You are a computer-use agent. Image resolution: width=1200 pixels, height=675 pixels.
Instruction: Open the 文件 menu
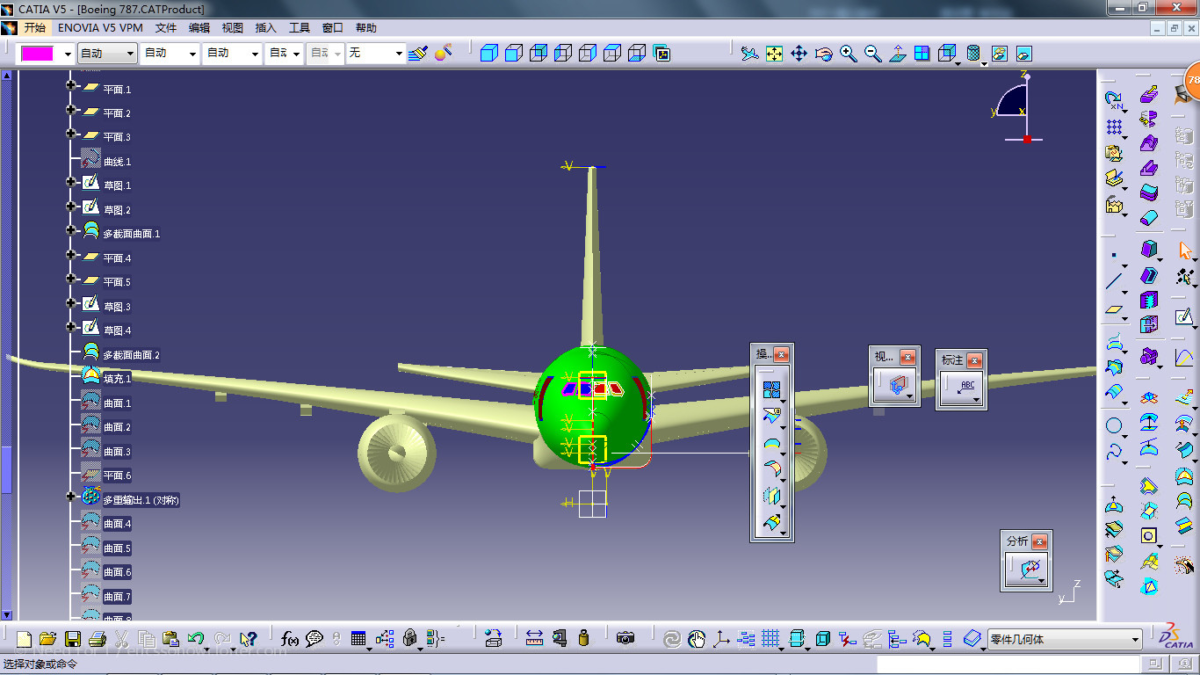[165, 27]
